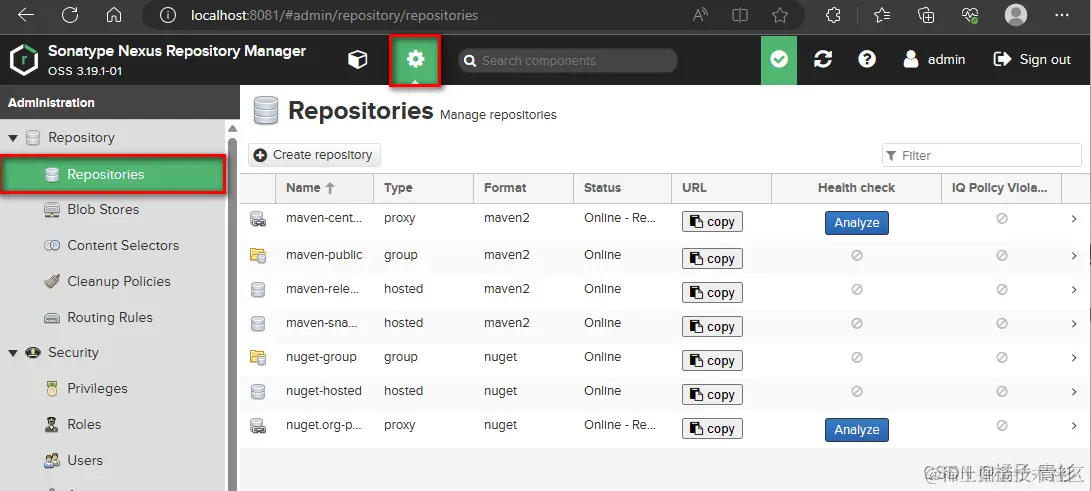
Task: Open Users in sidebar
Action: tap(85, 460)
